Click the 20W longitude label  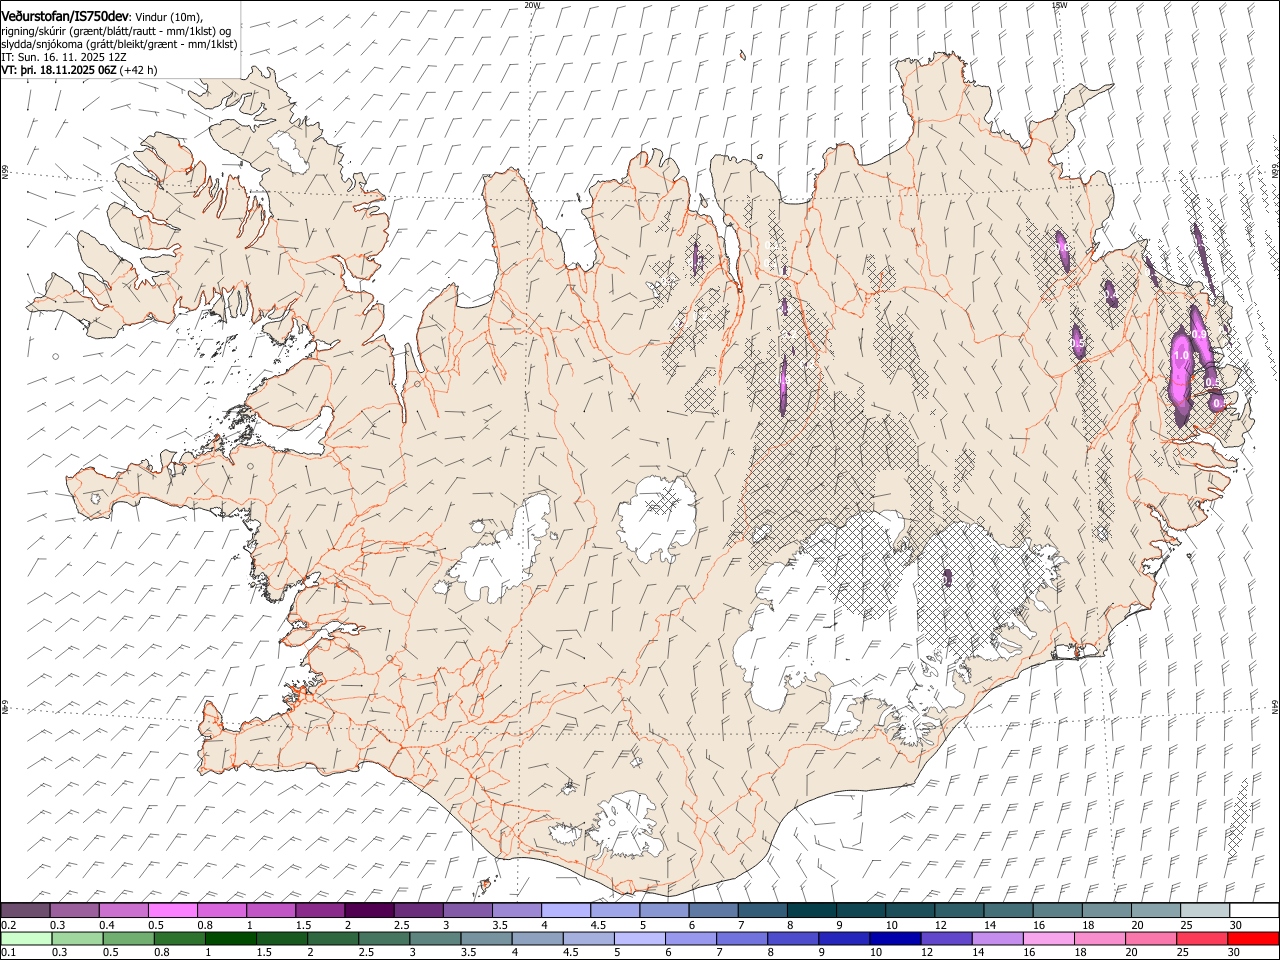[532, 5]
